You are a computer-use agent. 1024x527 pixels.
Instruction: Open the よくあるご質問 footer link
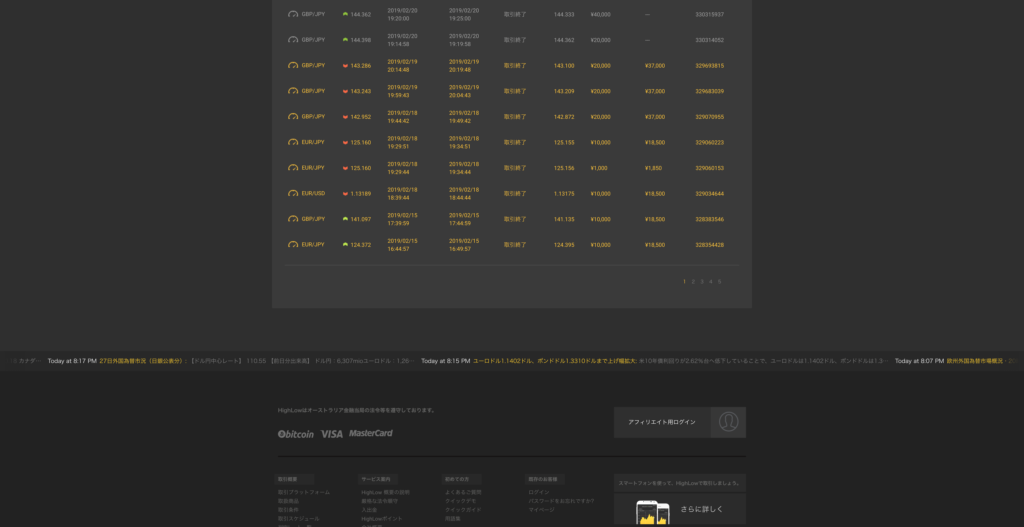463,492
